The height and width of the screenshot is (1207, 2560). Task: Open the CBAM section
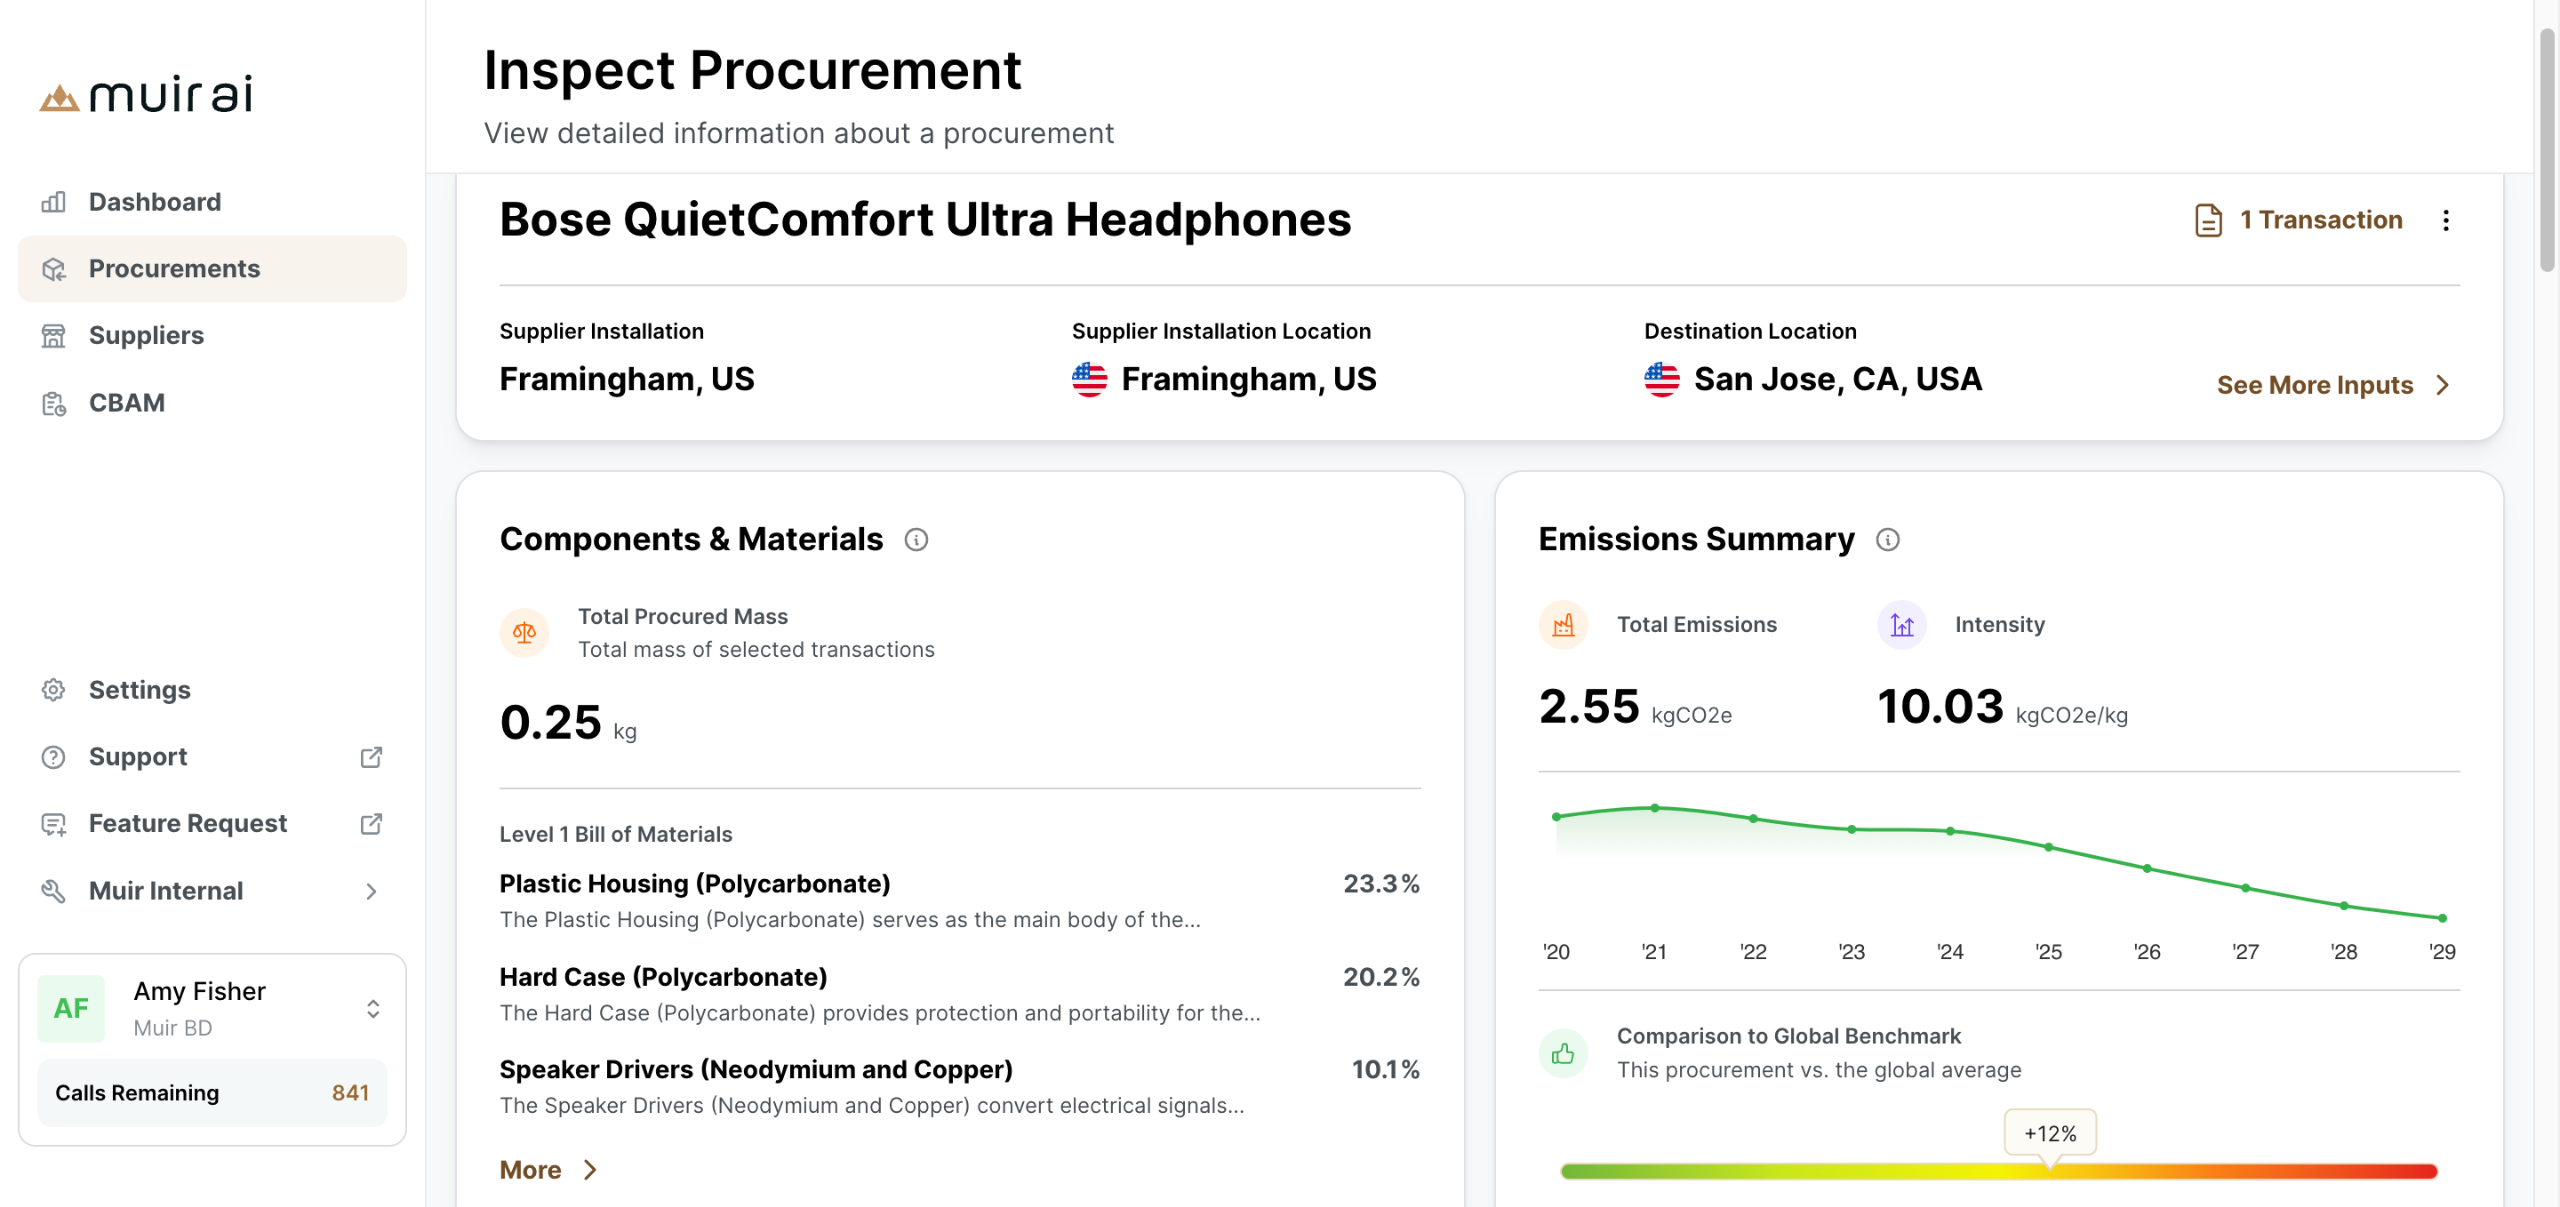click(x=127, y=403)
